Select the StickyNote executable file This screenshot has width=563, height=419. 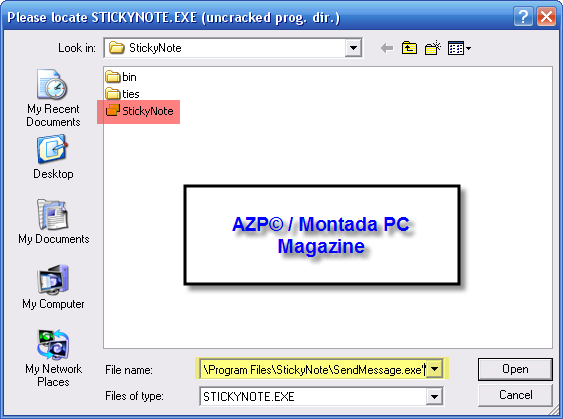click(x=139, y=111)
